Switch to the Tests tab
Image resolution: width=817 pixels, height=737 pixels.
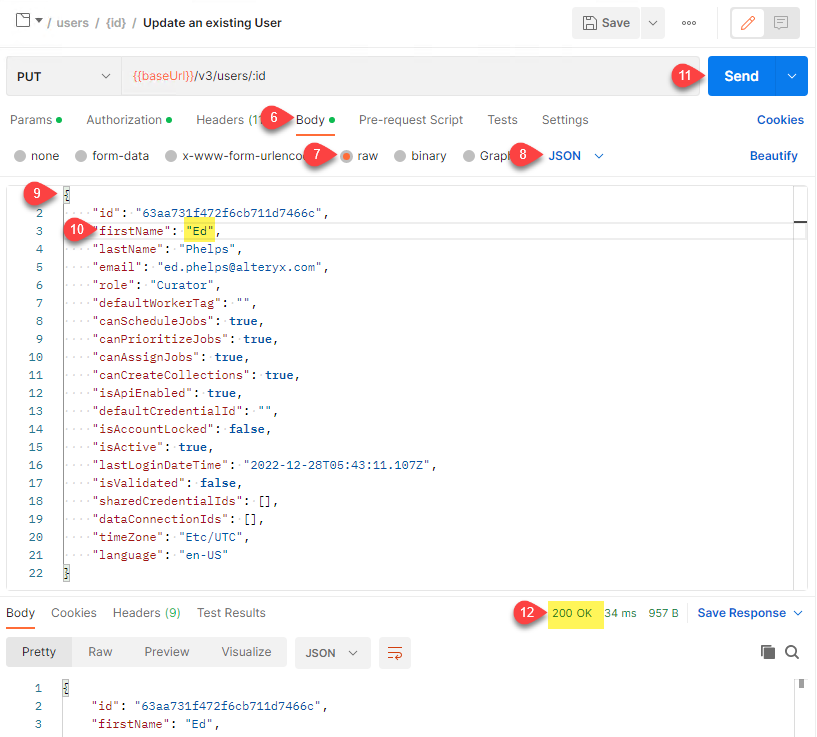(x=502, y=119)
